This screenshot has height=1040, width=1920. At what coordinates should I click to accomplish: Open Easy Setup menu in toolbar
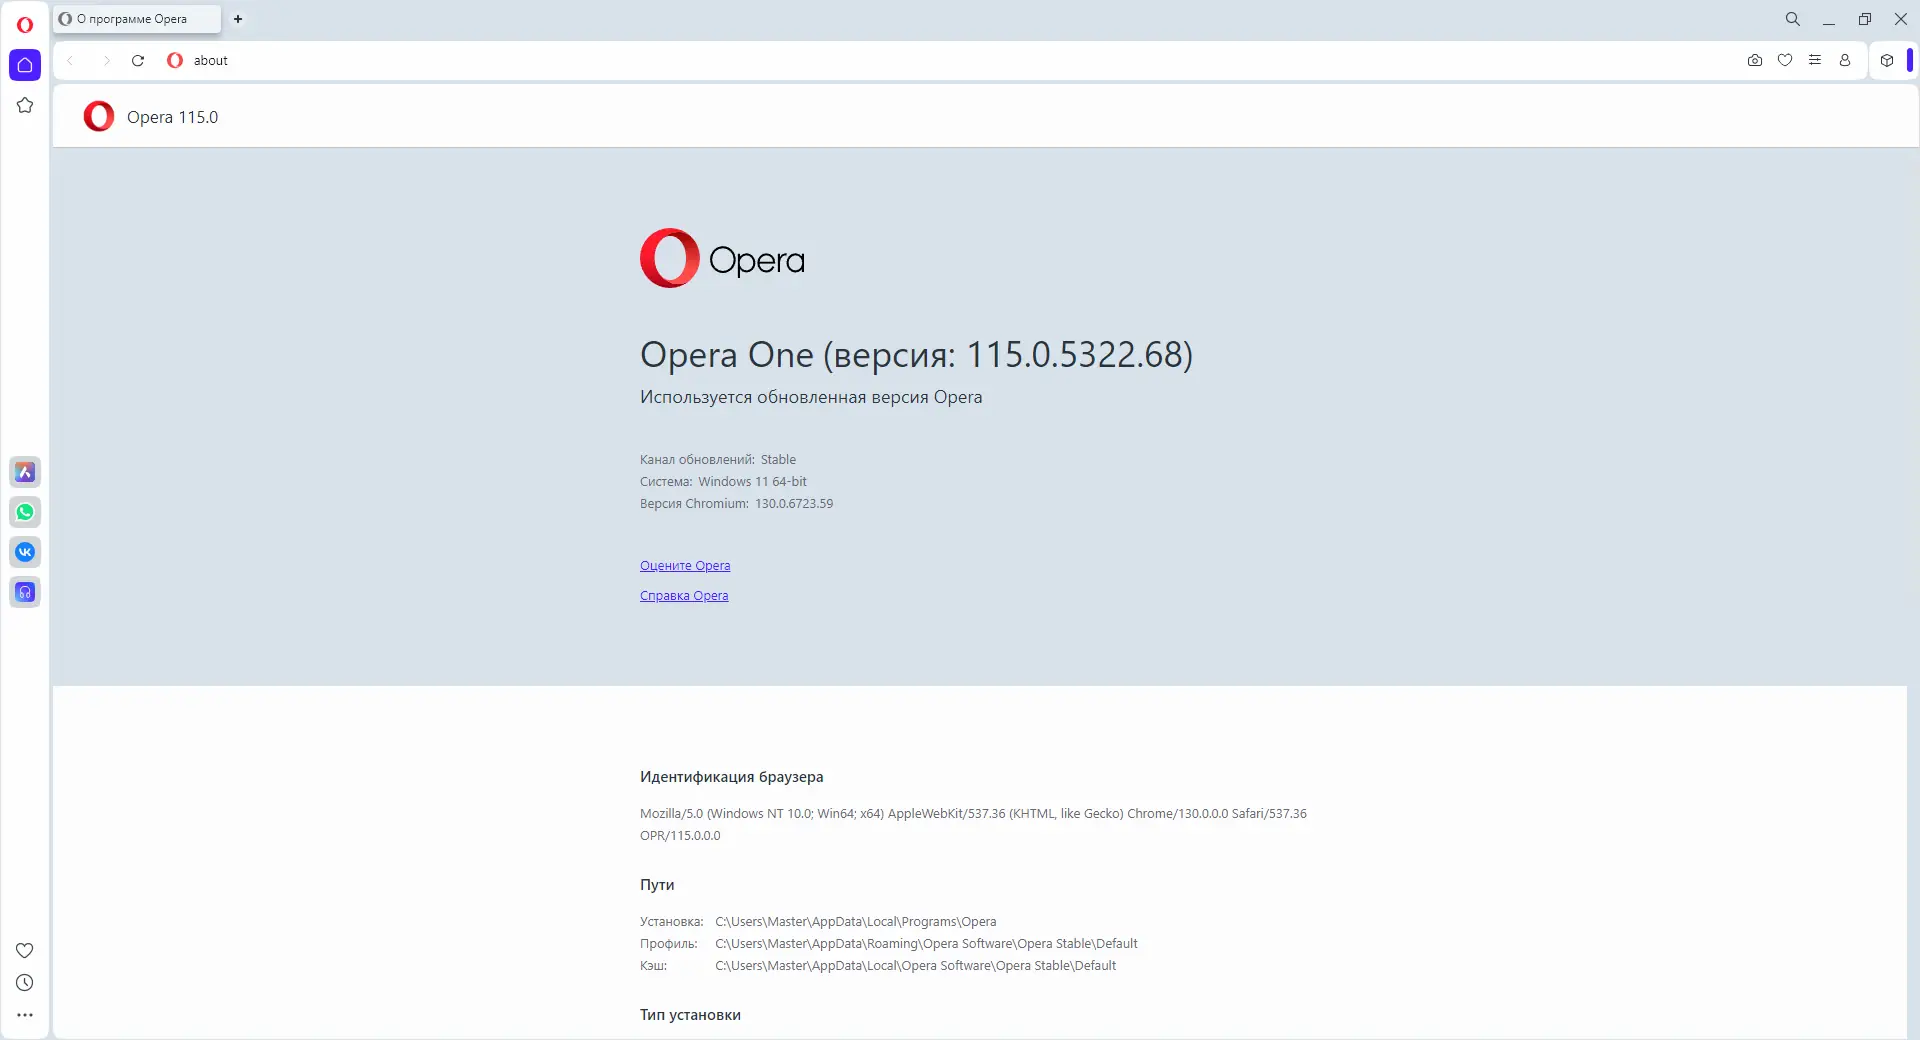pos(1815,60)
